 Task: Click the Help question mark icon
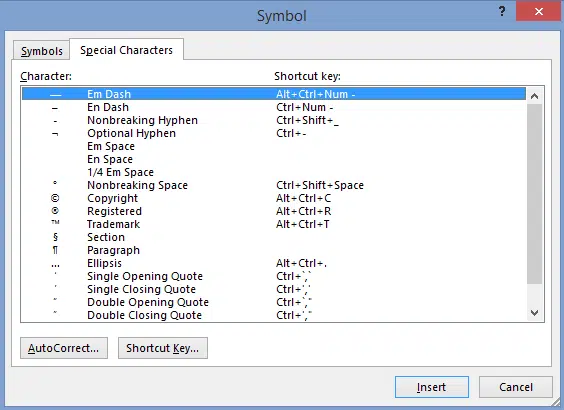502,12
